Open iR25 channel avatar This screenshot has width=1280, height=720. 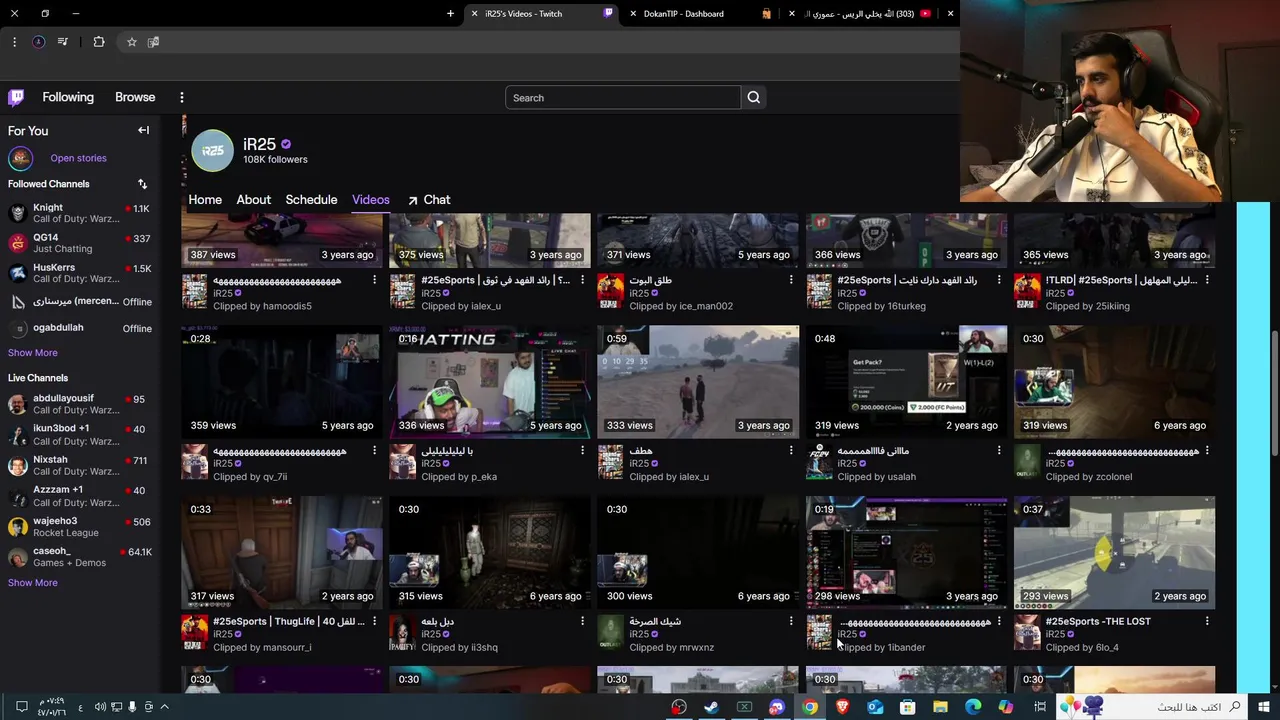point(212,151)
